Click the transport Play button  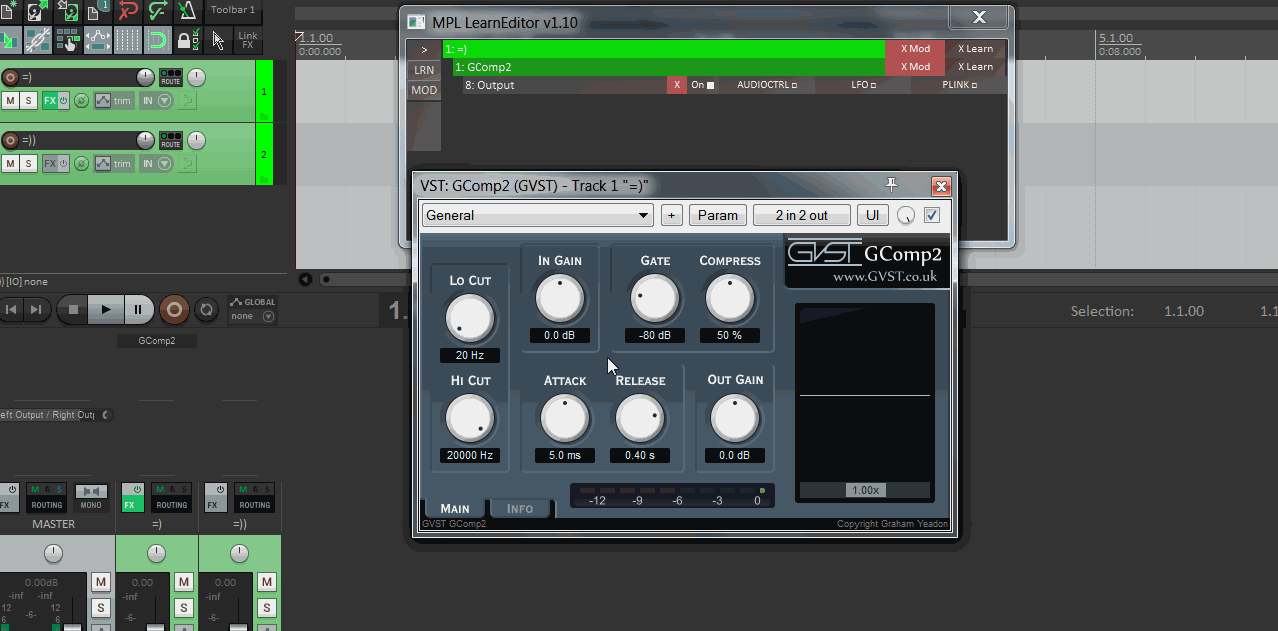click(105, 310)
